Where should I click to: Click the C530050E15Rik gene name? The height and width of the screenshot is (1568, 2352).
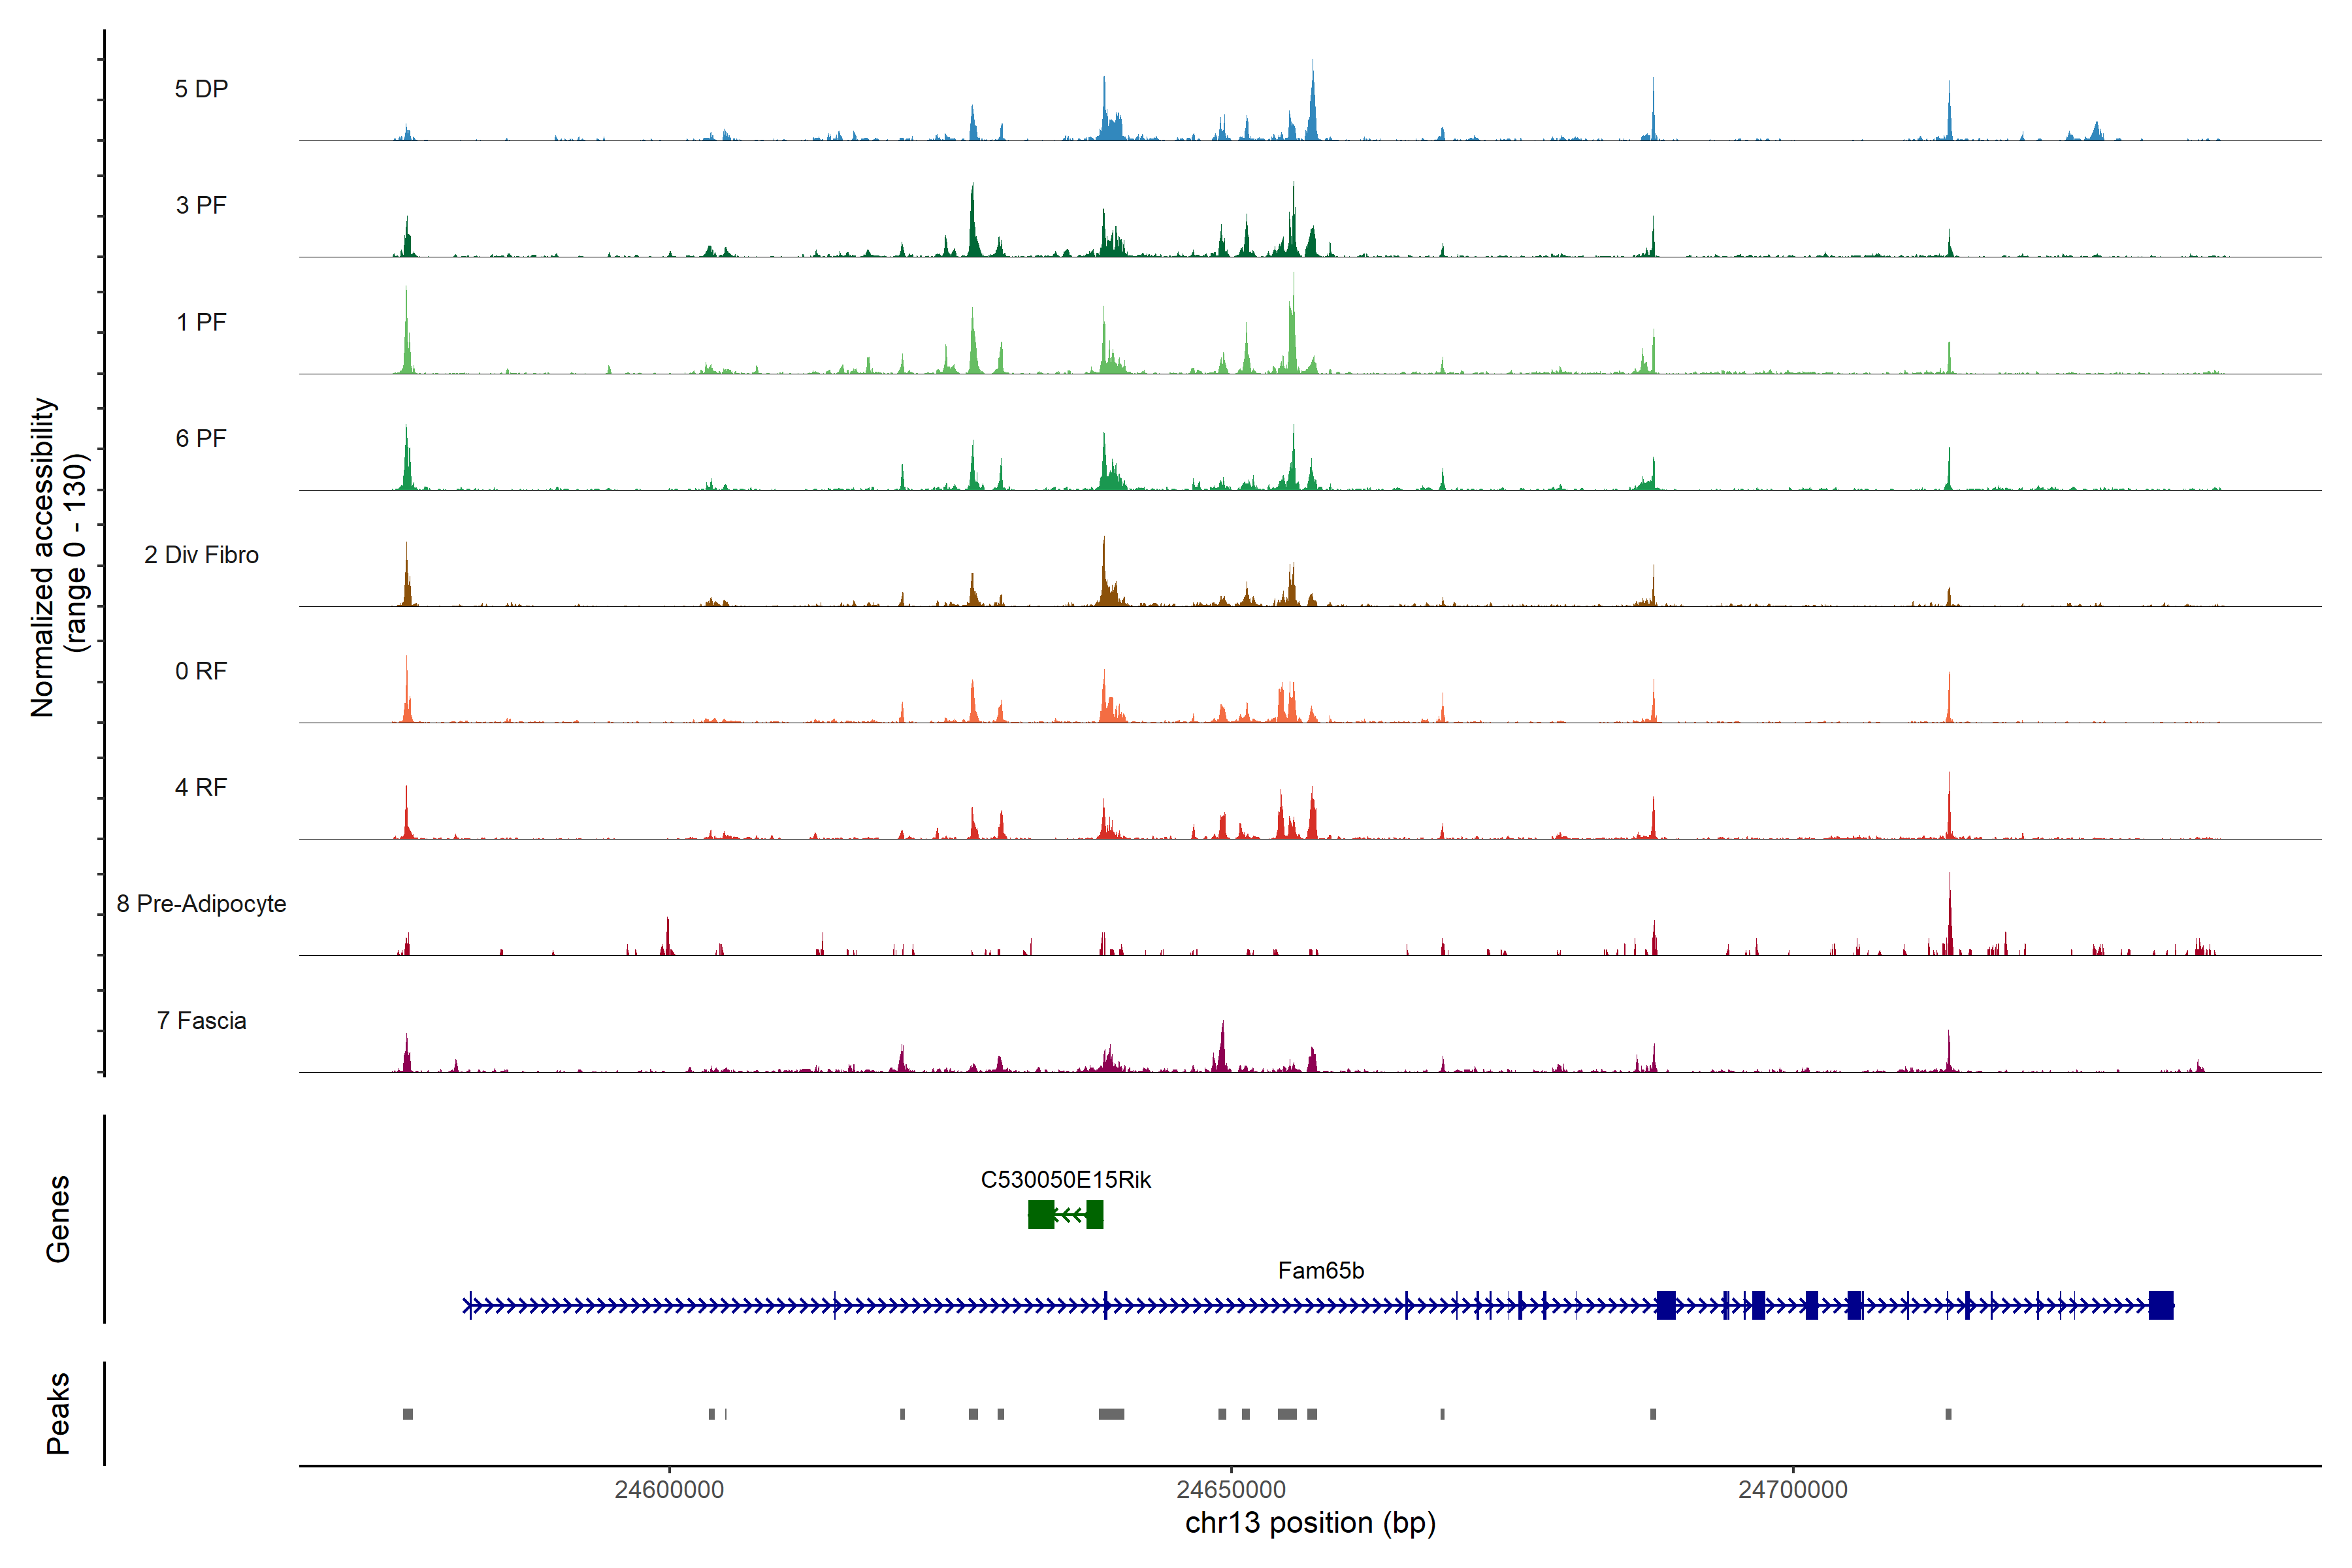[1065, 1180]
